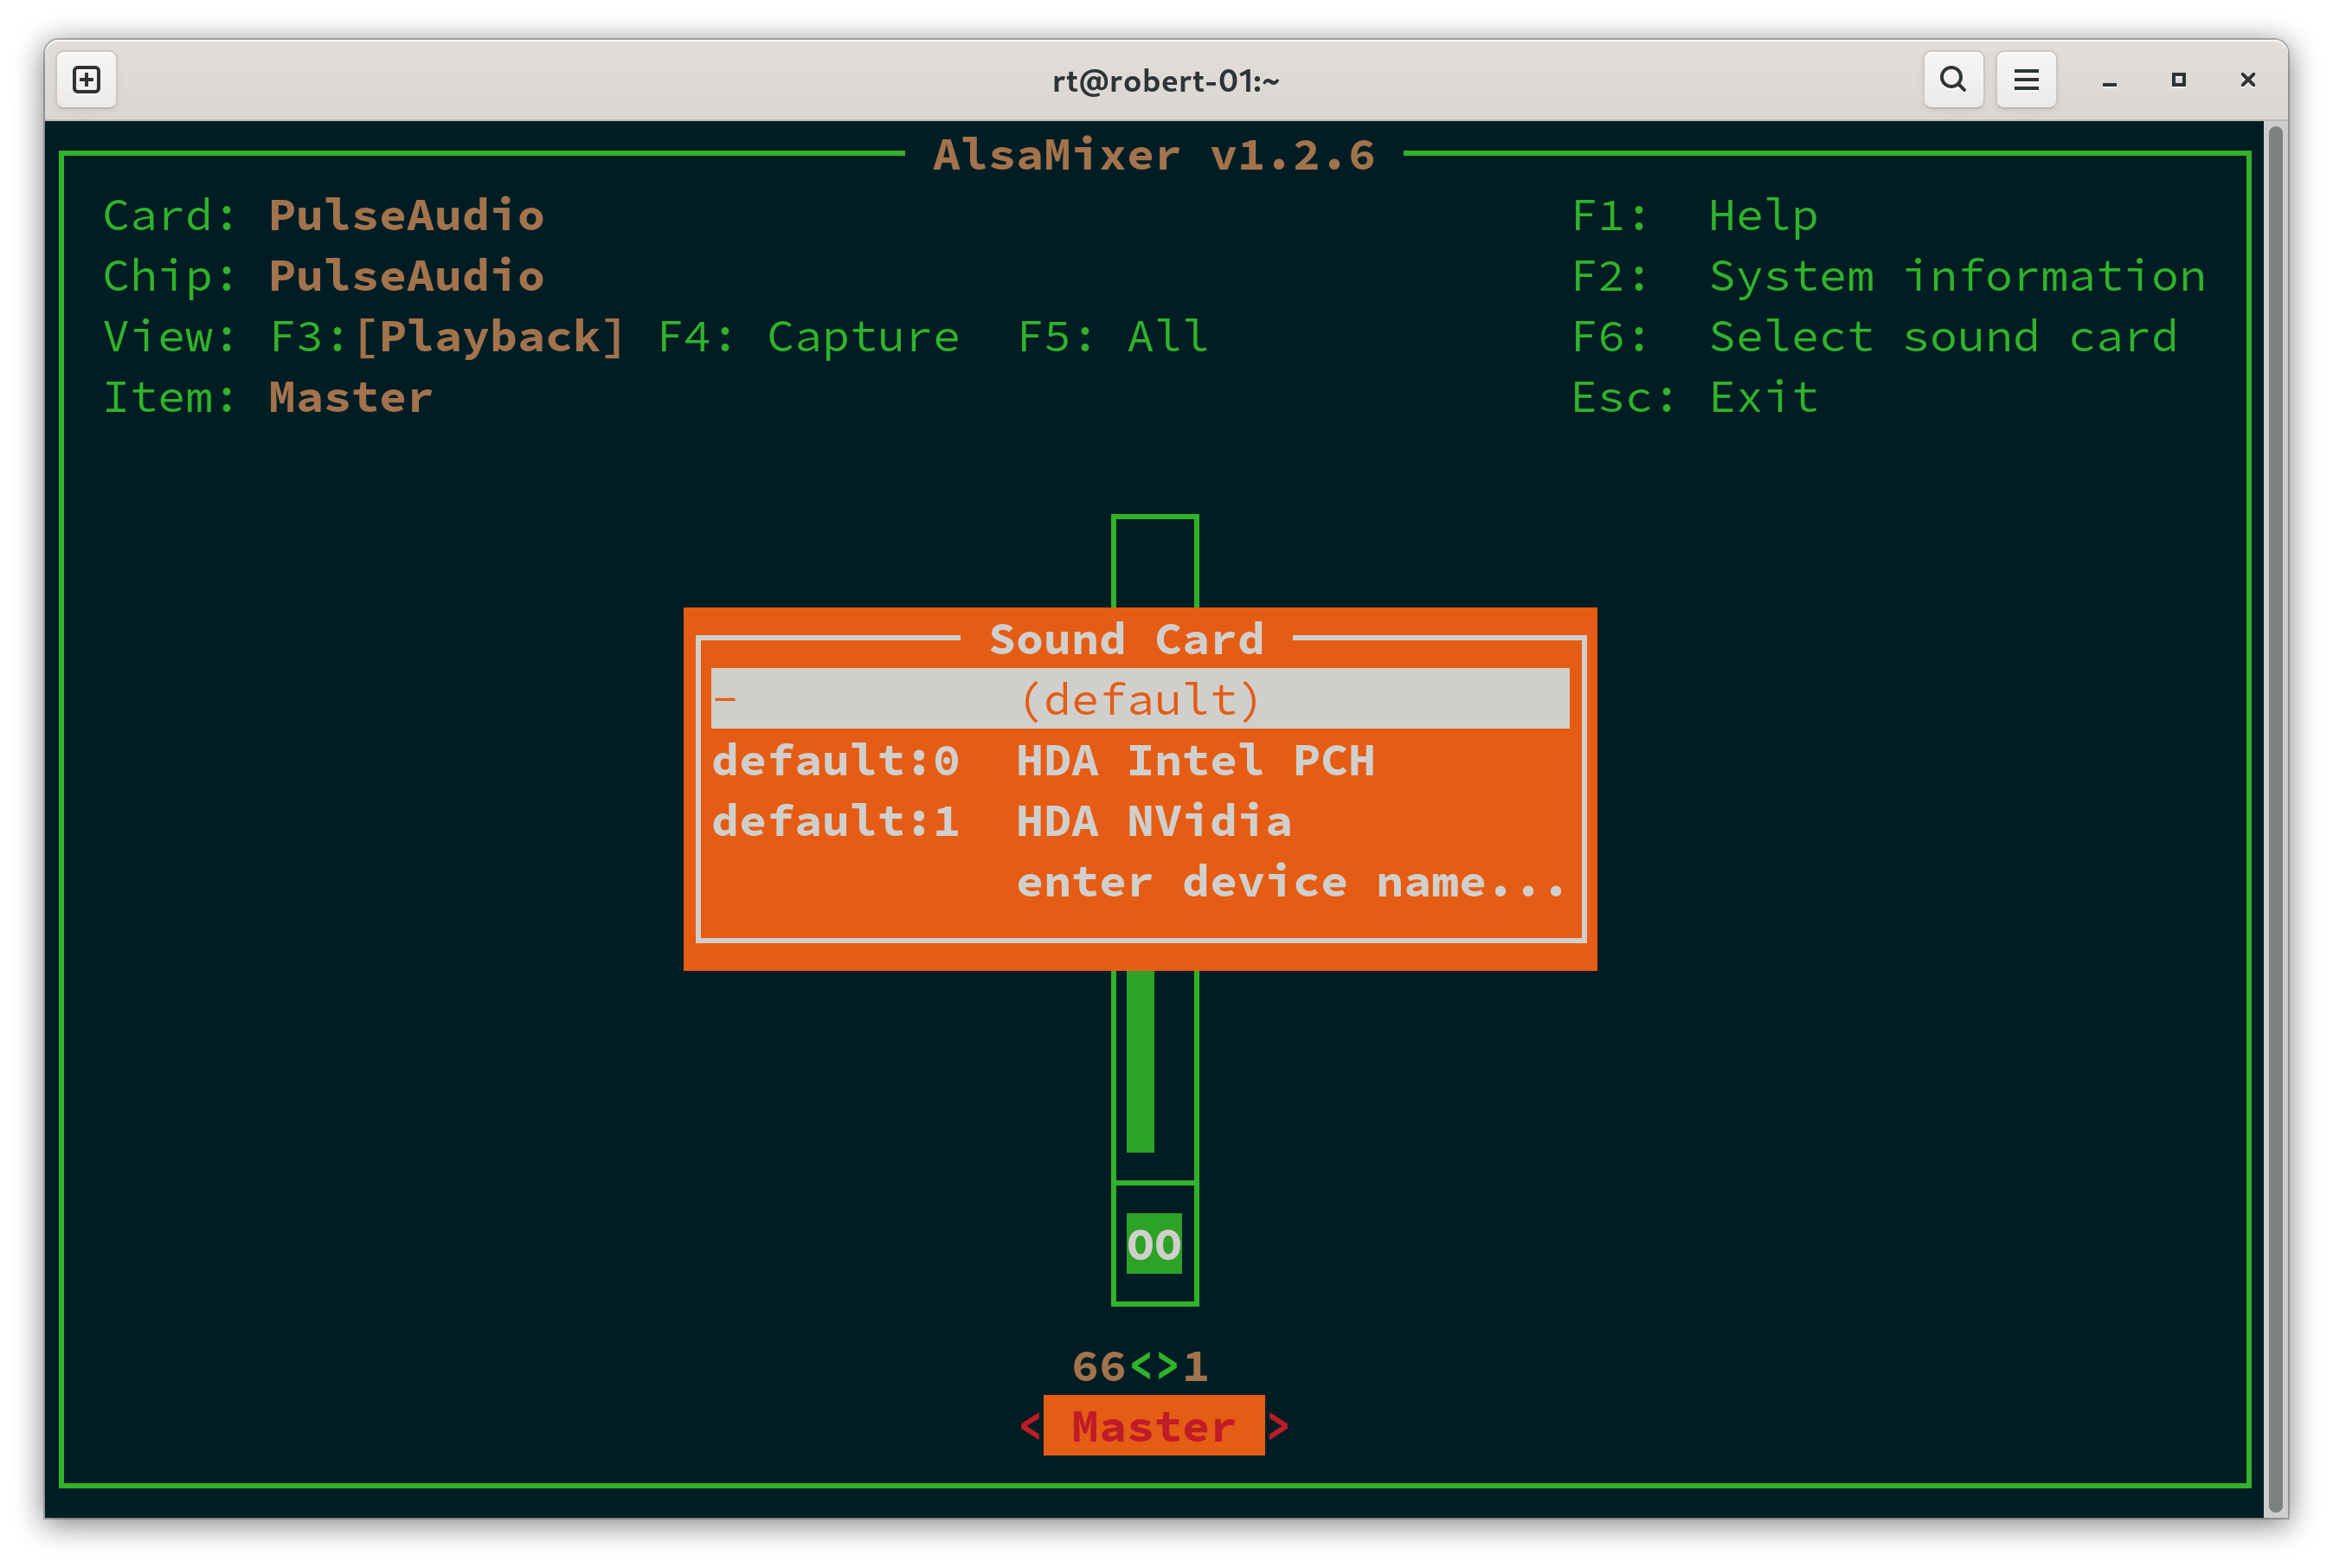Open the hamburger menu in the titlebar
Viewport: 2333px width, 1568px height.
tap(2026, 79)
